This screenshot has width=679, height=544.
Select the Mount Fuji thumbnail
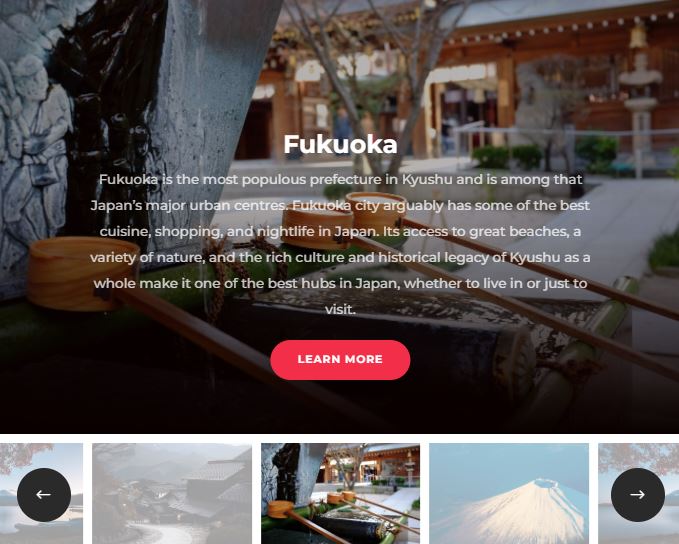[509, 493]
